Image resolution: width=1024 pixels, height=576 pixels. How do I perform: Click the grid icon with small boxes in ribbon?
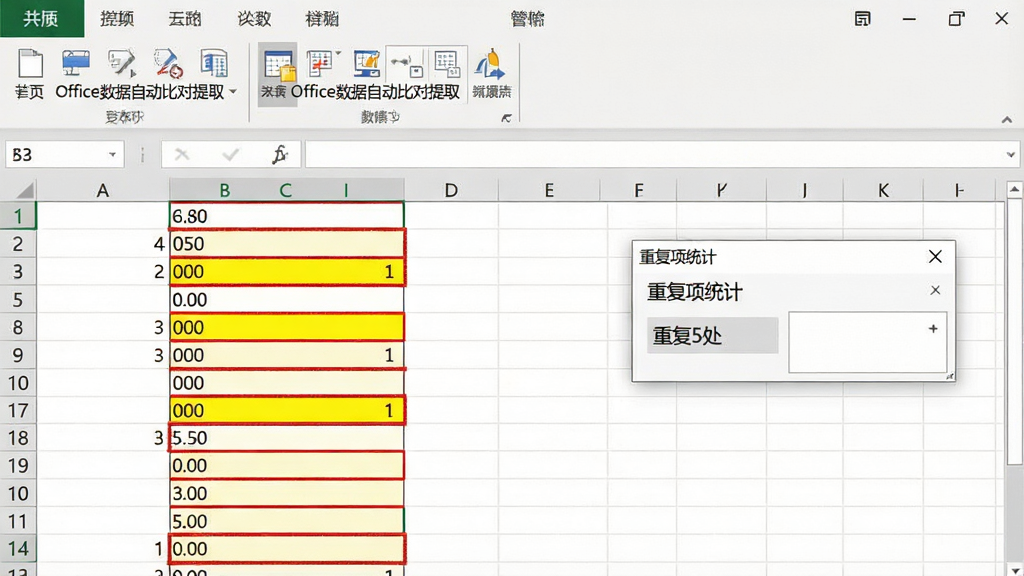[x=447, y=63]
